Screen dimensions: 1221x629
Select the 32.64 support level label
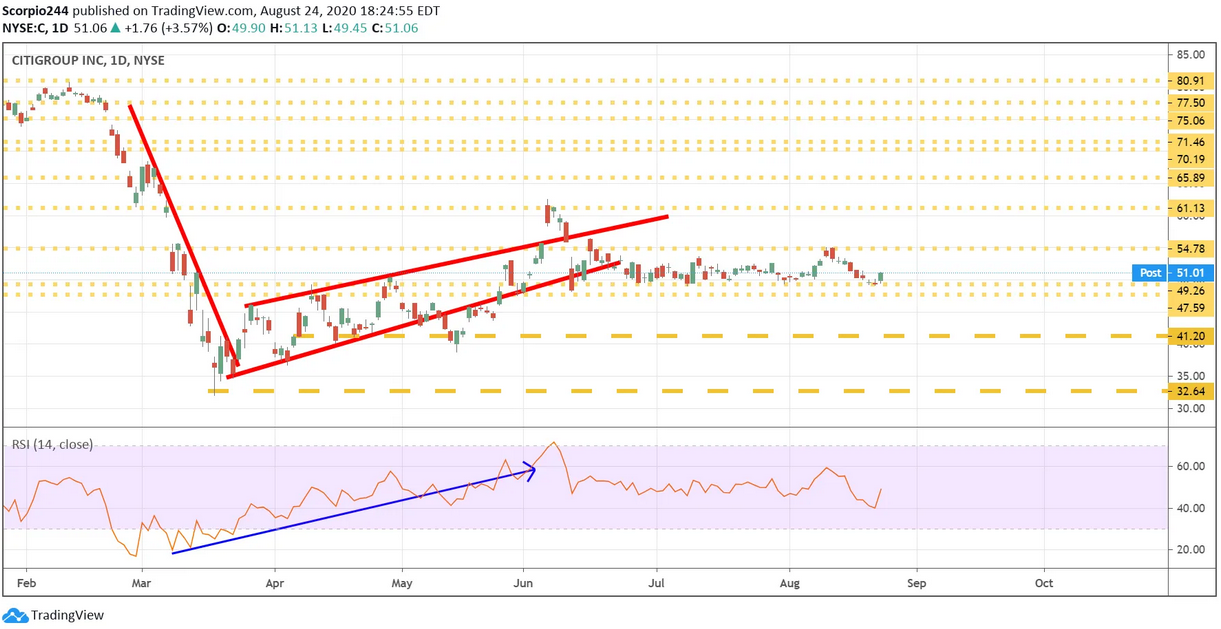pyautogui.click(x=1189, y=392)
